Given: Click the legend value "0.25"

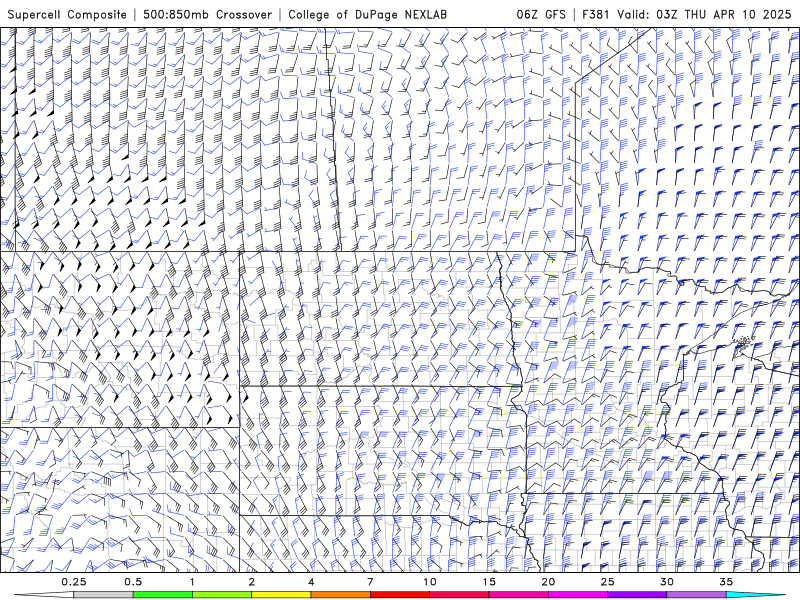Looking at the screenshot, I should tap(74, 582).
